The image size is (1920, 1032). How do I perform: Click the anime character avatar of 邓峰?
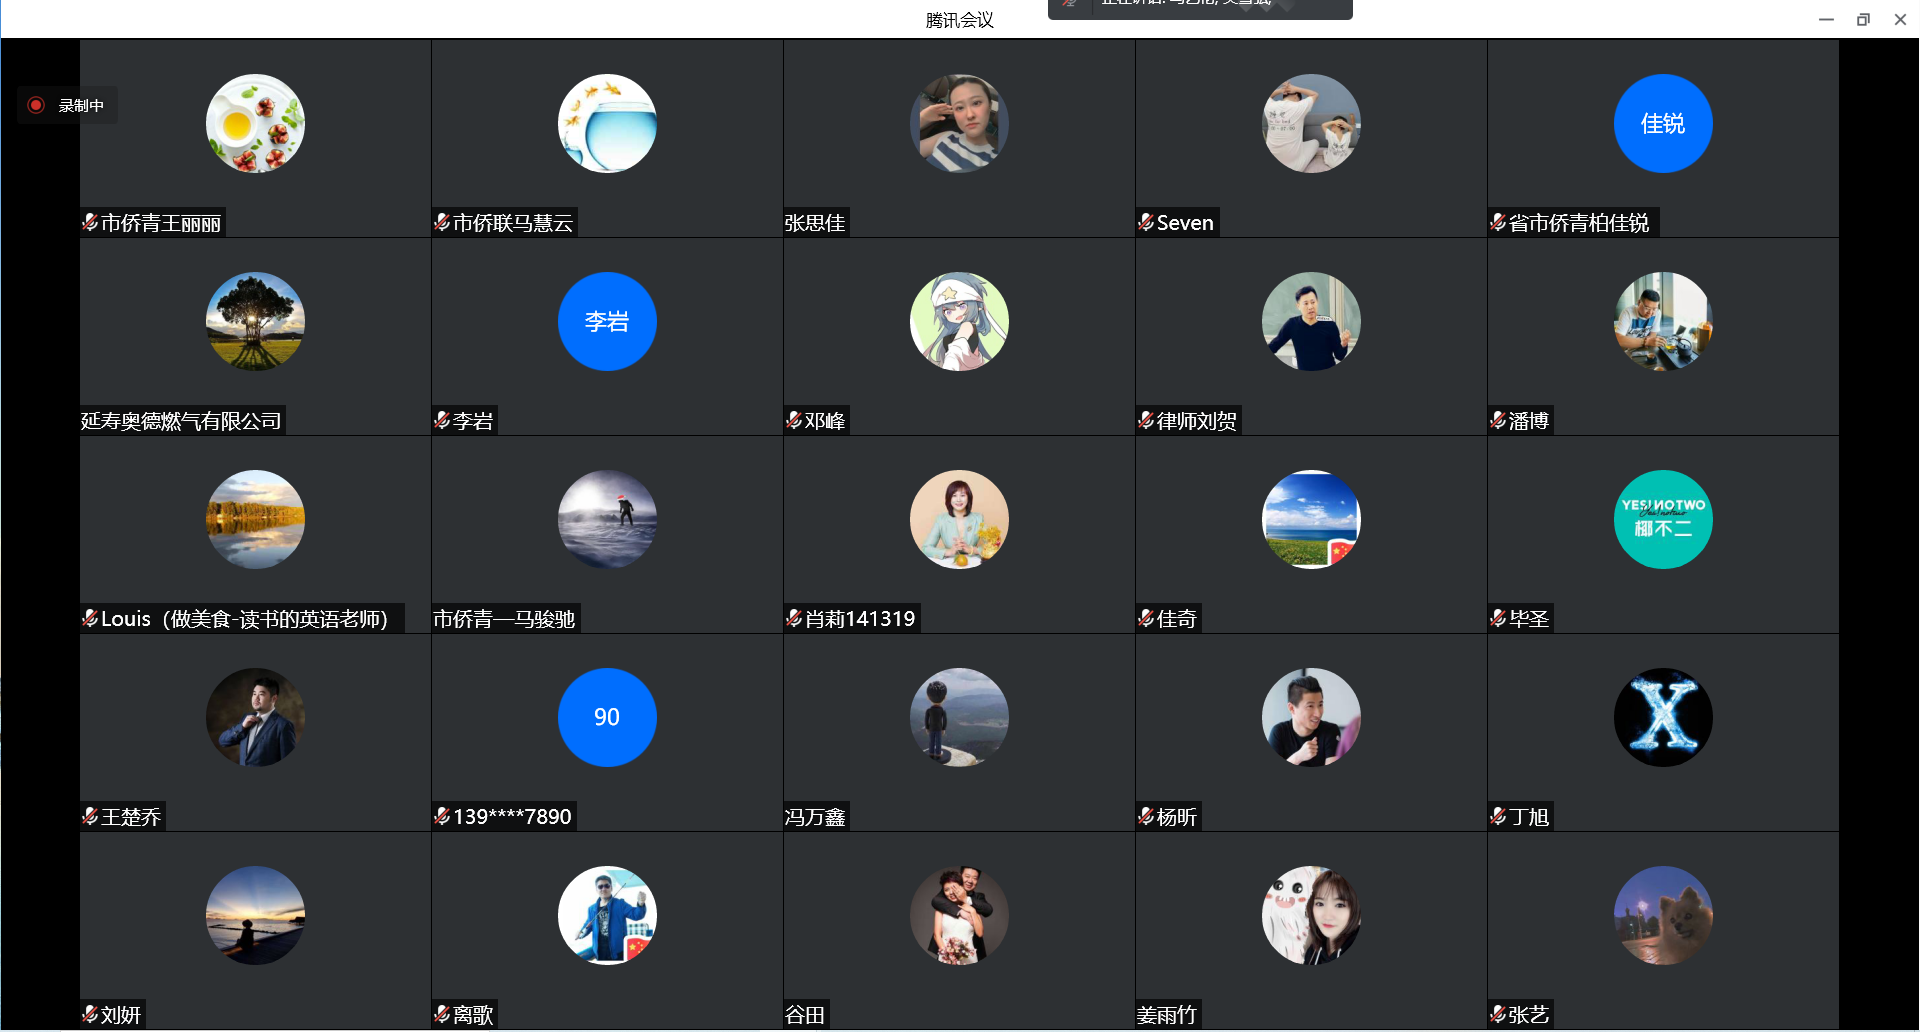coord(959,322)
